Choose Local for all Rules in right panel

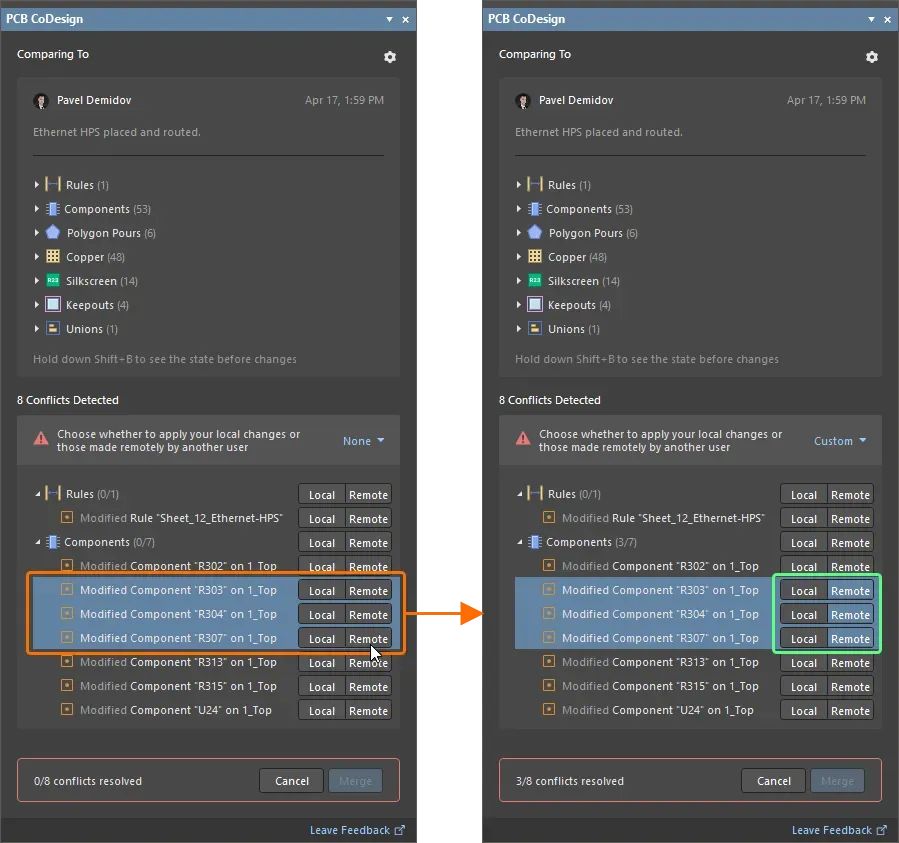[804, 494]
